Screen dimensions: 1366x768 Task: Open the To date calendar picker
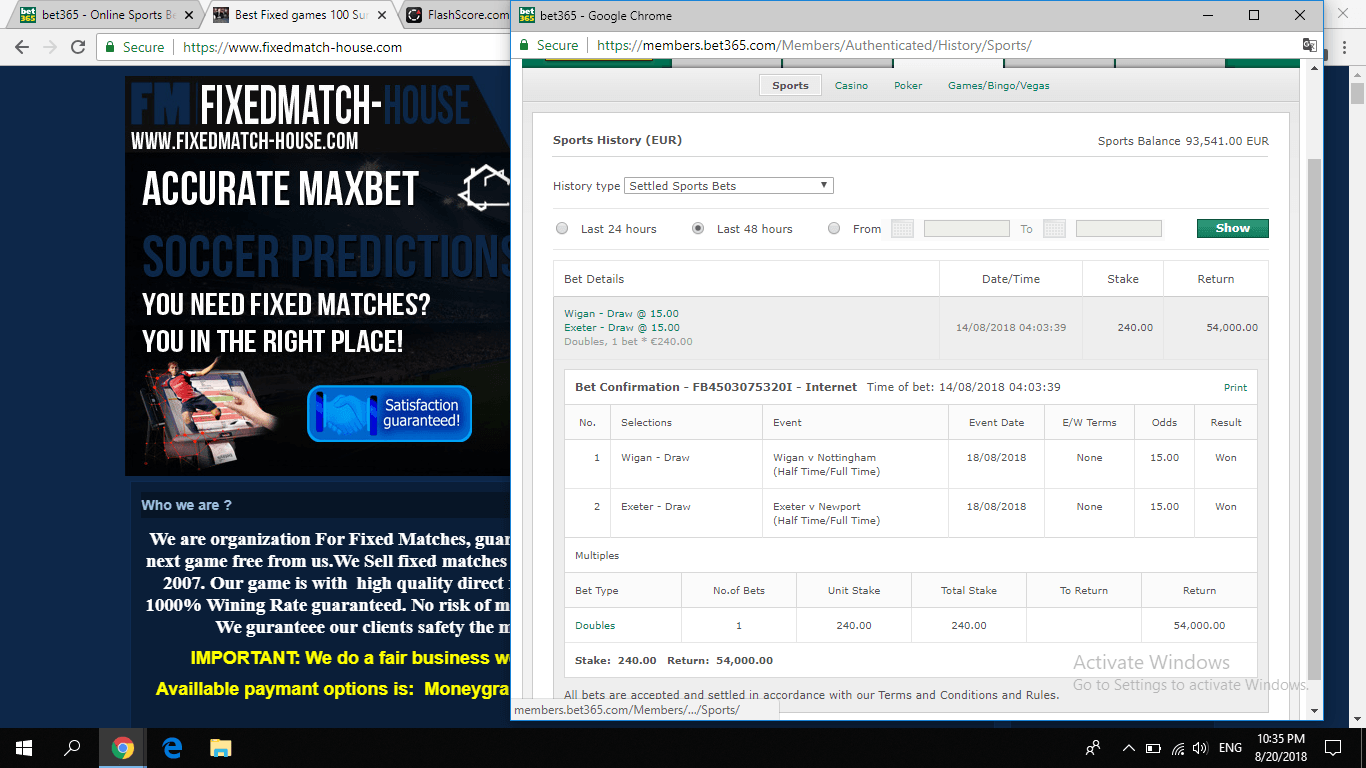[x=1054, y=229]
